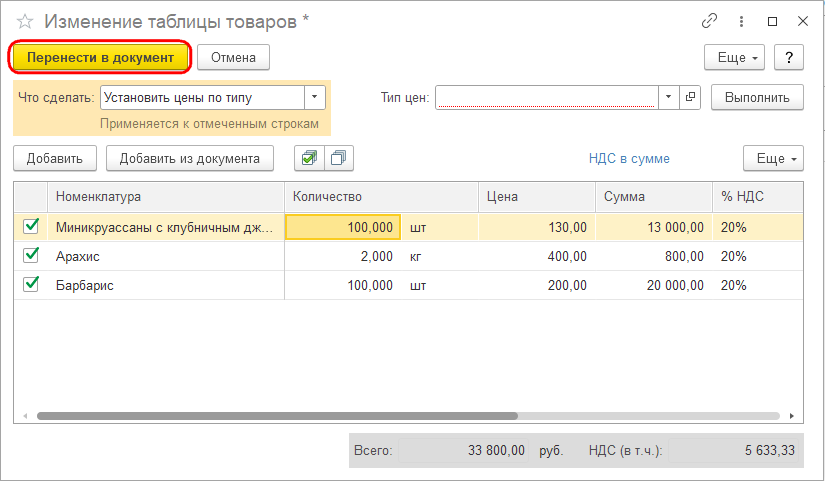Open the table Еще menu
This screenshot has height=481, width=825.
tap(773, 158)
